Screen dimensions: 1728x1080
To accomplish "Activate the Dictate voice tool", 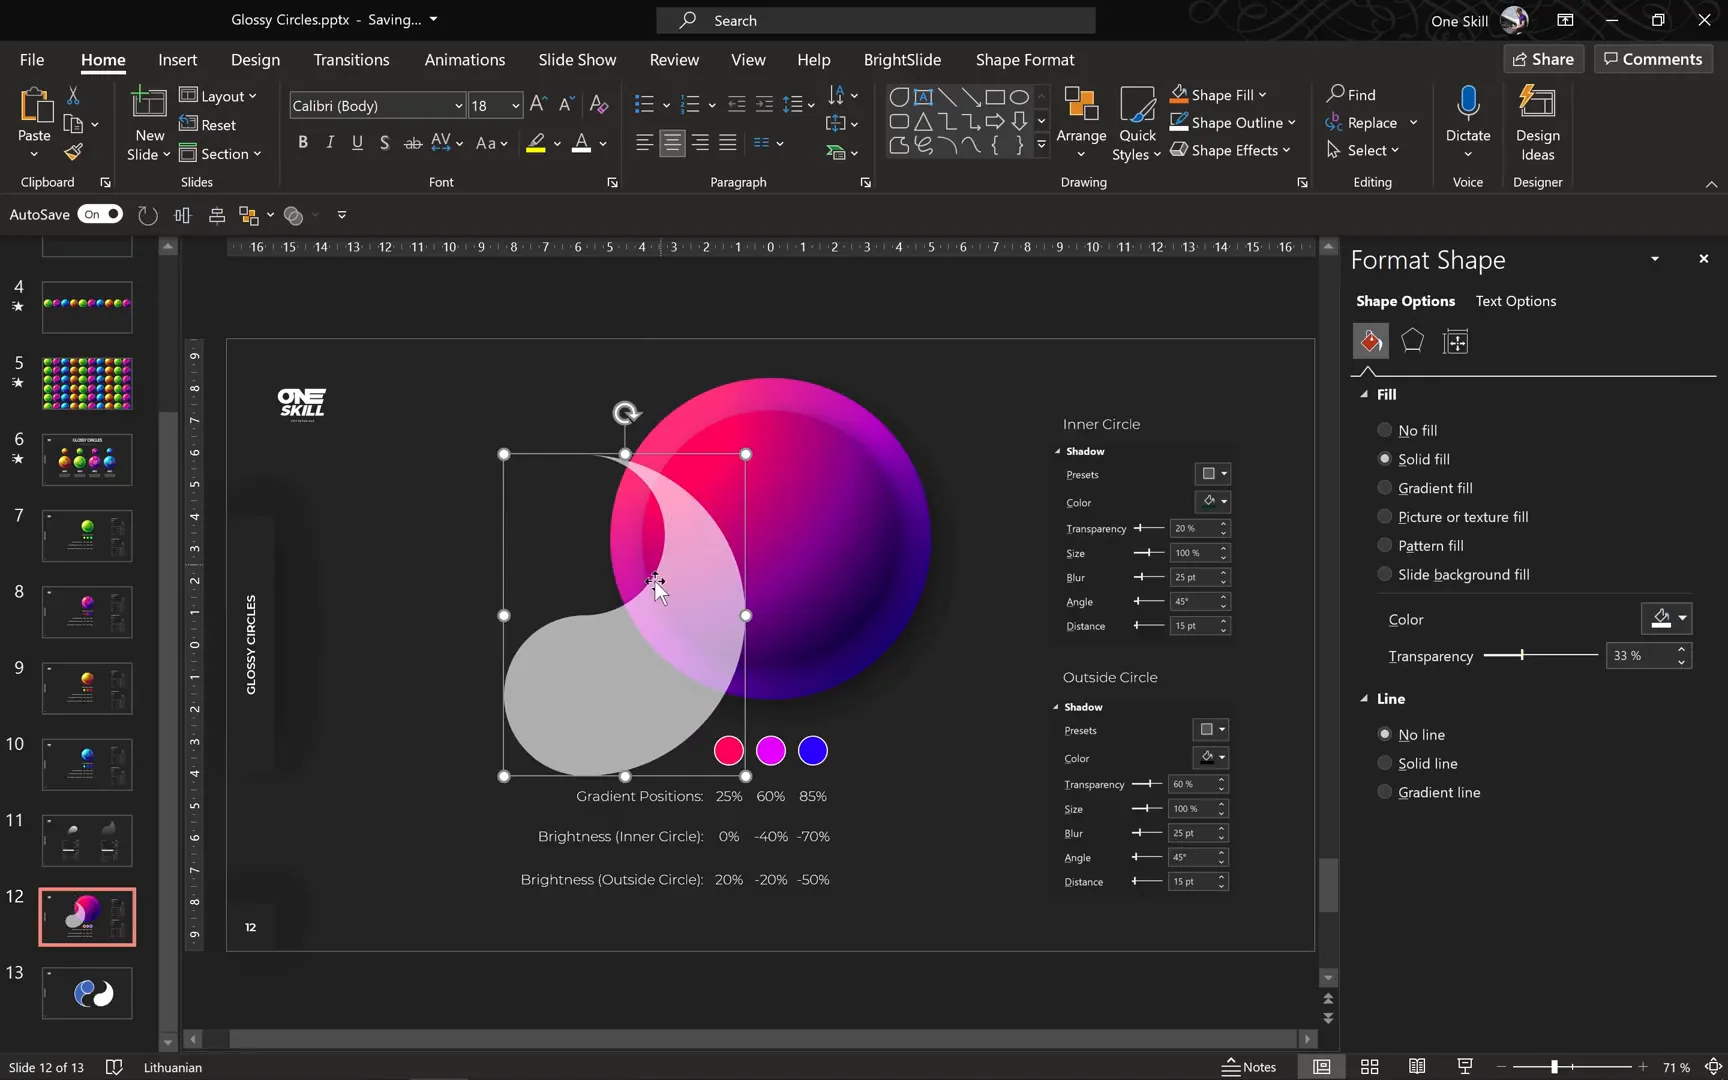I will (x=1468, y=115).
